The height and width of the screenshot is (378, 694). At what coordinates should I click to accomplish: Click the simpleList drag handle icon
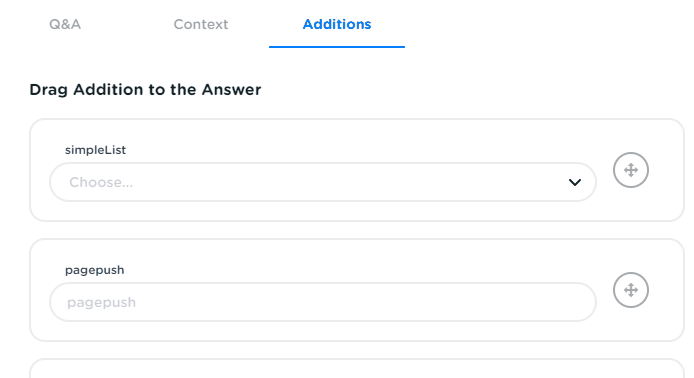pyautogui.click(x=631, y=170)
